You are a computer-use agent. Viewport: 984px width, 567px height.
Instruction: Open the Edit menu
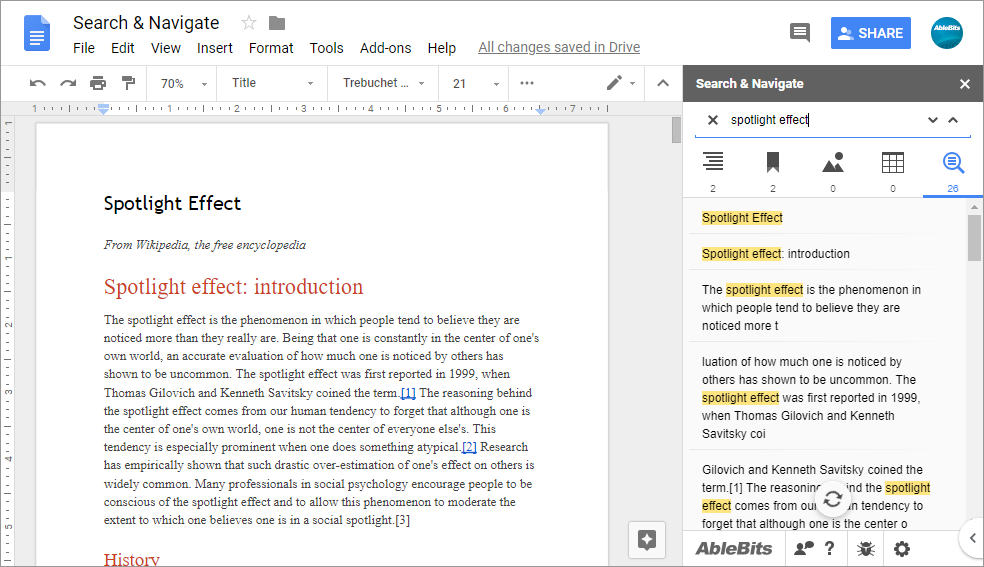tap(122, 48)
